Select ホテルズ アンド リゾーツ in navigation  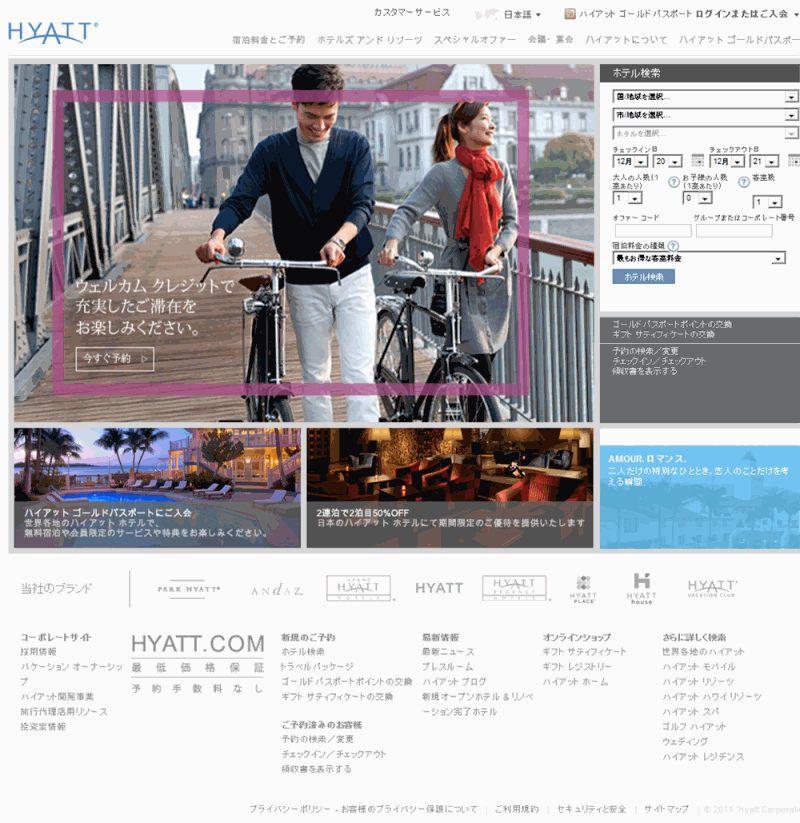tap(369, 40)
